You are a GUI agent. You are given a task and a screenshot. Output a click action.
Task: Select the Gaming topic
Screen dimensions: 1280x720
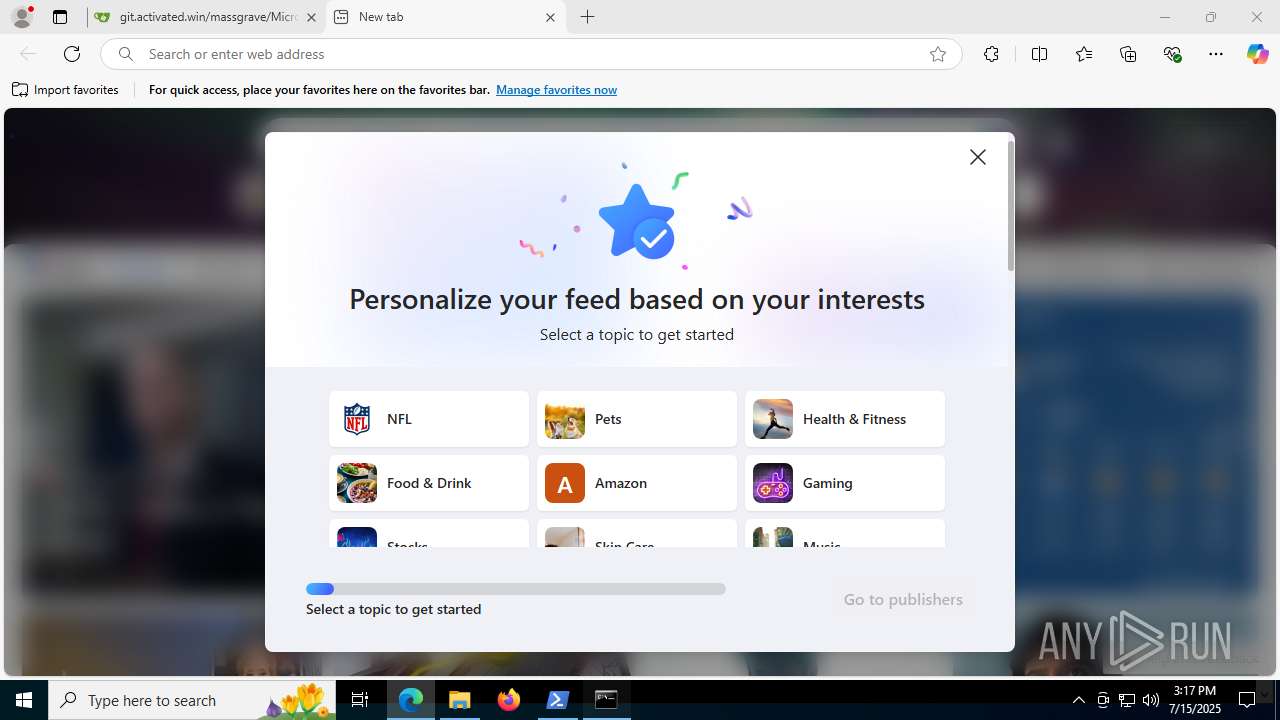[845, 483]
